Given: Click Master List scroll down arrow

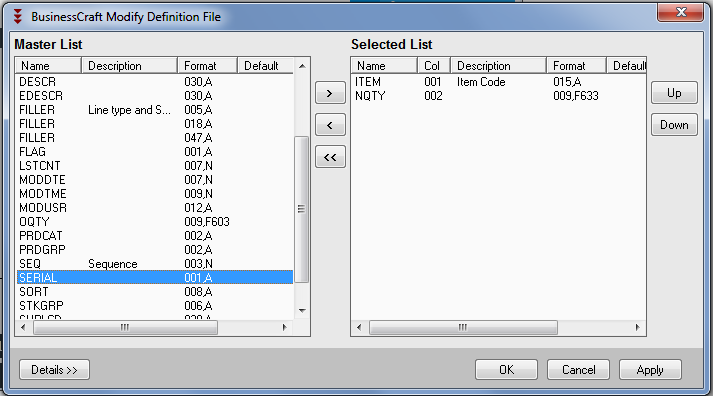Looking at the screenshot, I should click(x=302, y=311).
